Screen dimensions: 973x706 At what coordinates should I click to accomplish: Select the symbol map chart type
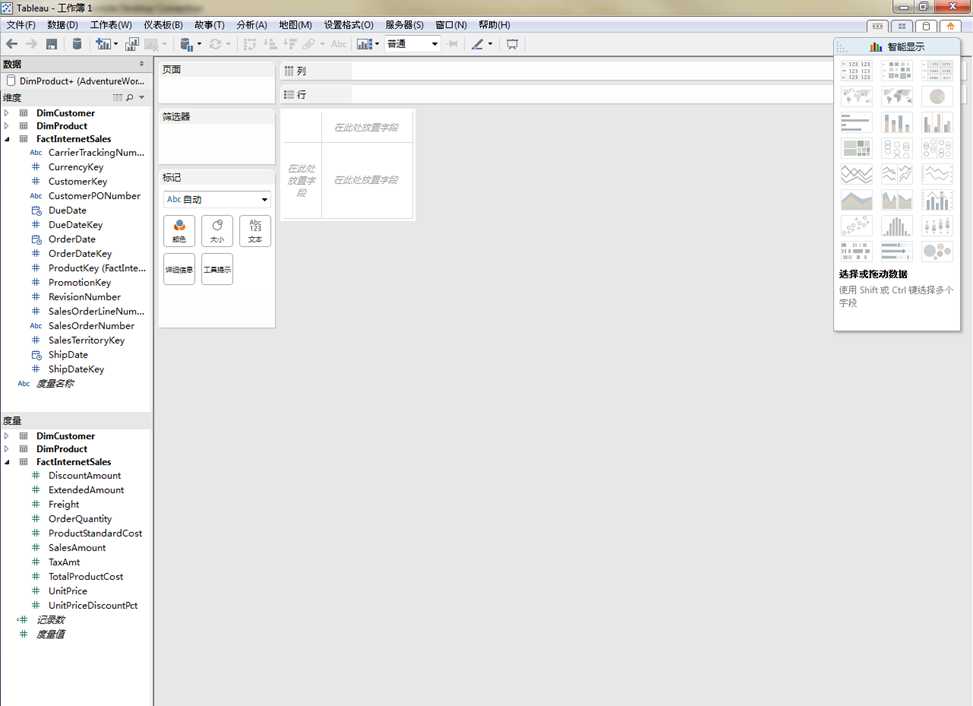tap(856, 96)
